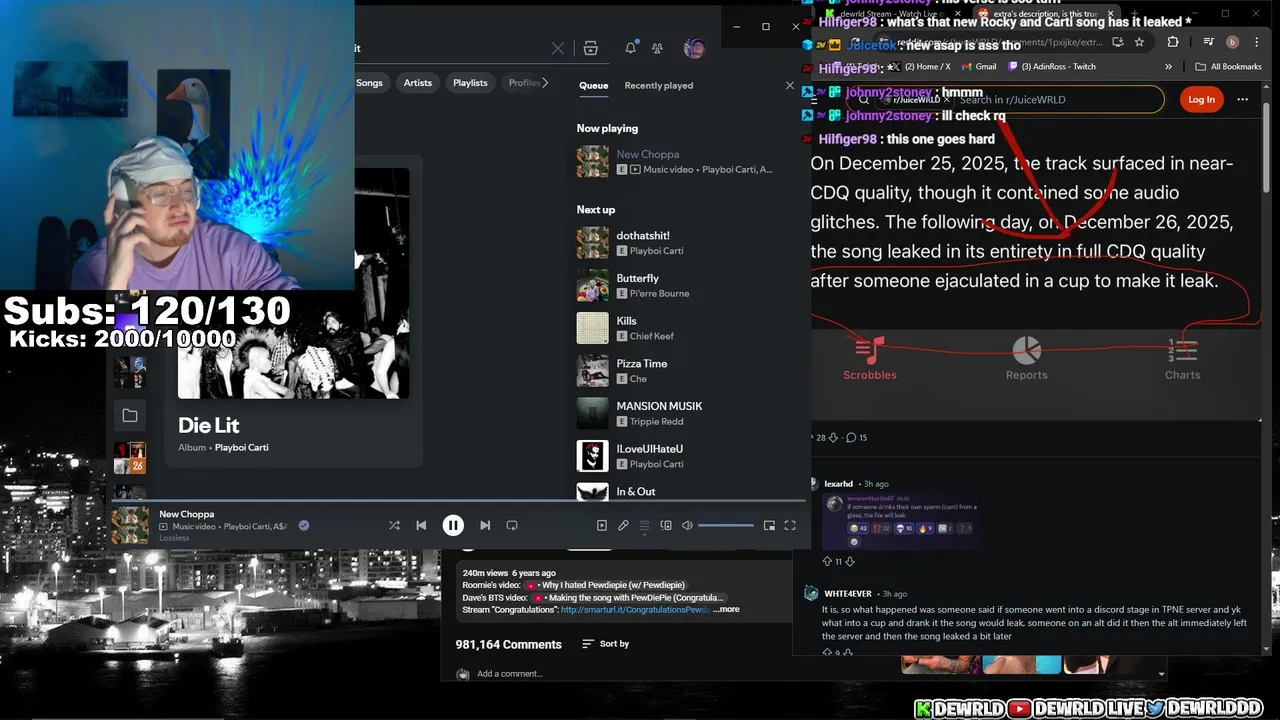Screen dimensions: 1280x720
Task: Switch to the Queue tab
Action: click(593, 85)
